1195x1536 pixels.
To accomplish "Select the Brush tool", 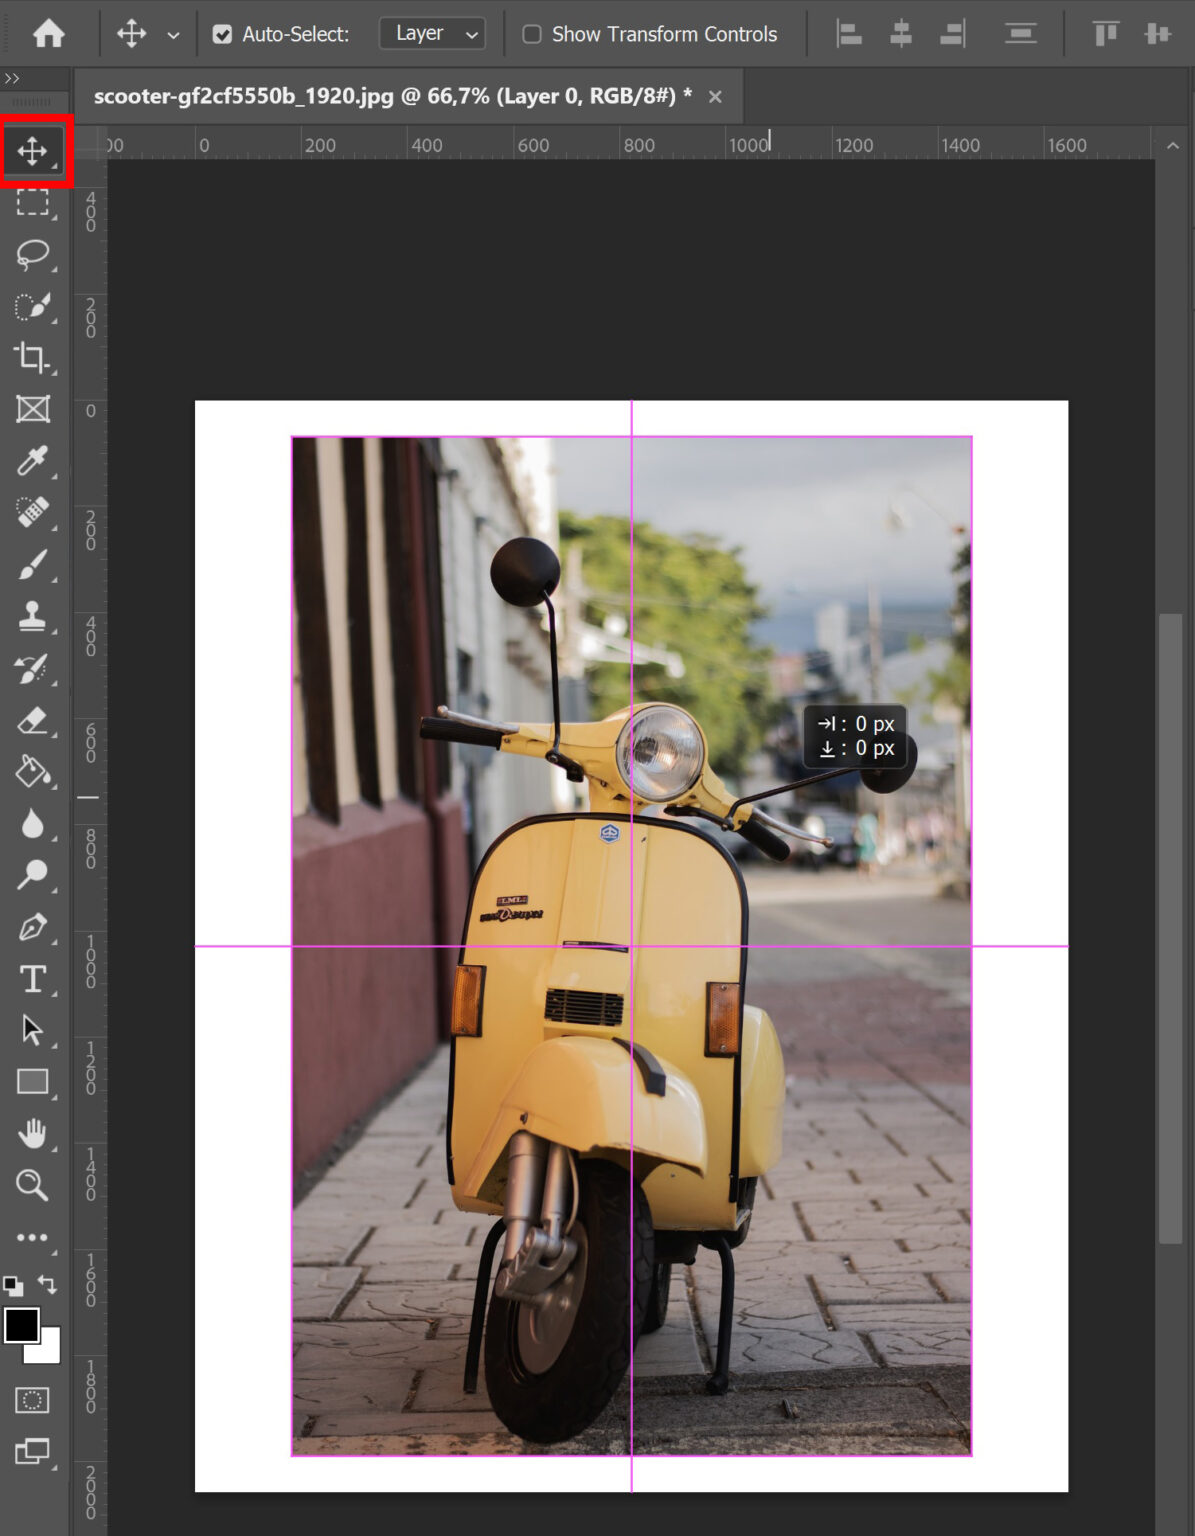I will click(x=33, y=565).
